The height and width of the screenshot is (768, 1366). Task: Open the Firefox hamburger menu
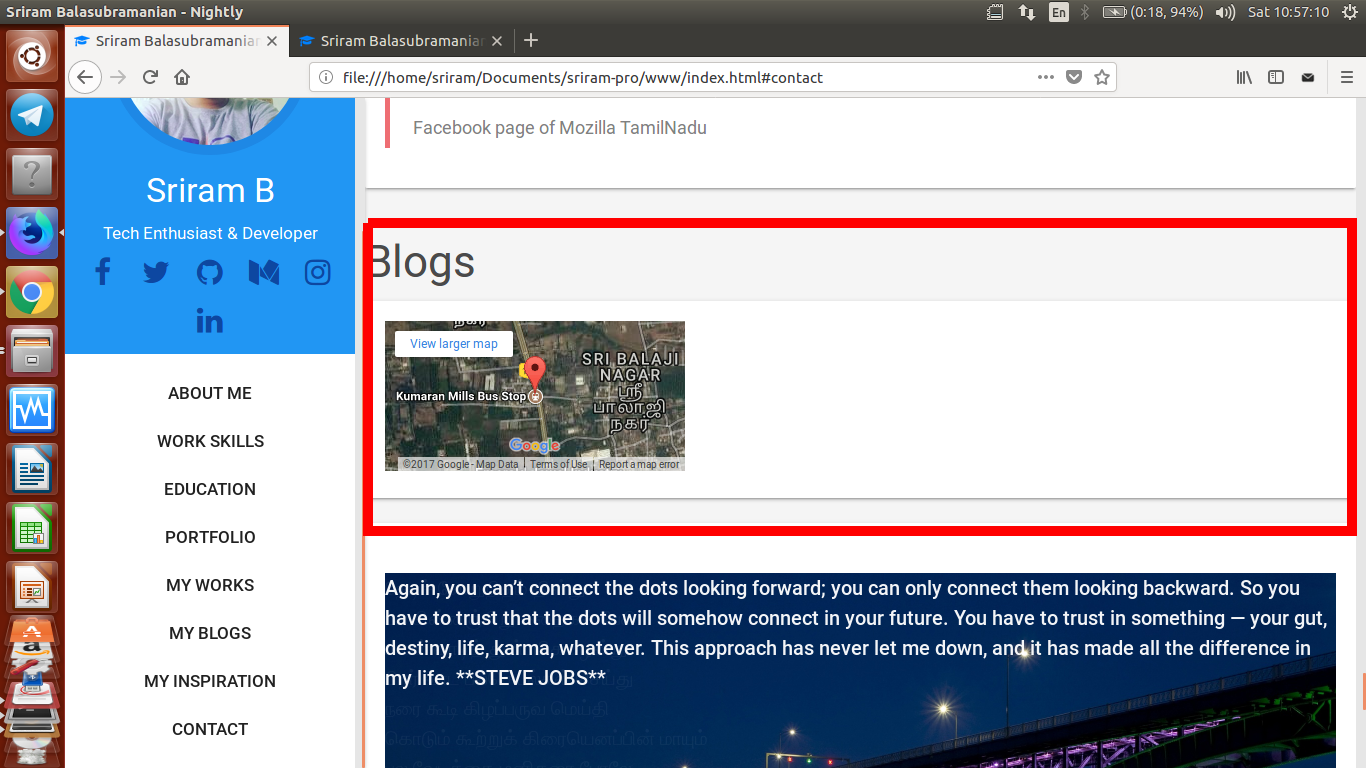(x=1347, y=77)
